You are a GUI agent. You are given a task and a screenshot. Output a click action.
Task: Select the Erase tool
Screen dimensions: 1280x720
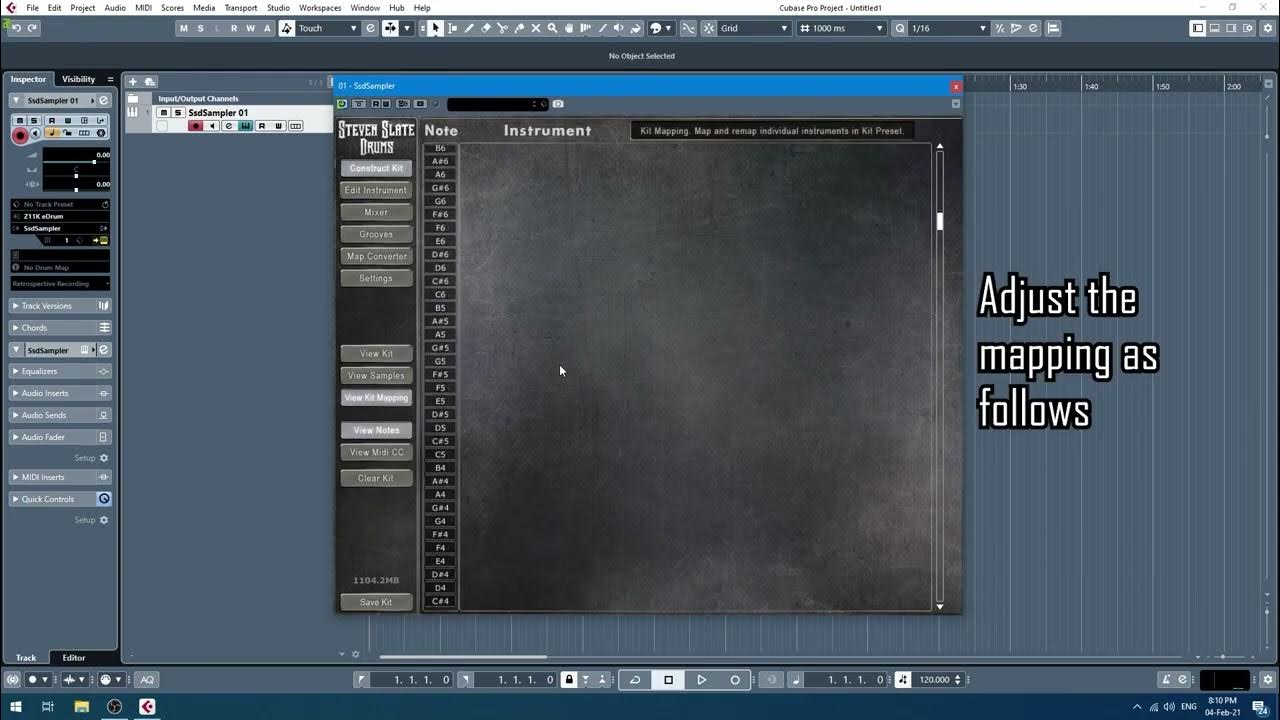click(x=486, y=28)
